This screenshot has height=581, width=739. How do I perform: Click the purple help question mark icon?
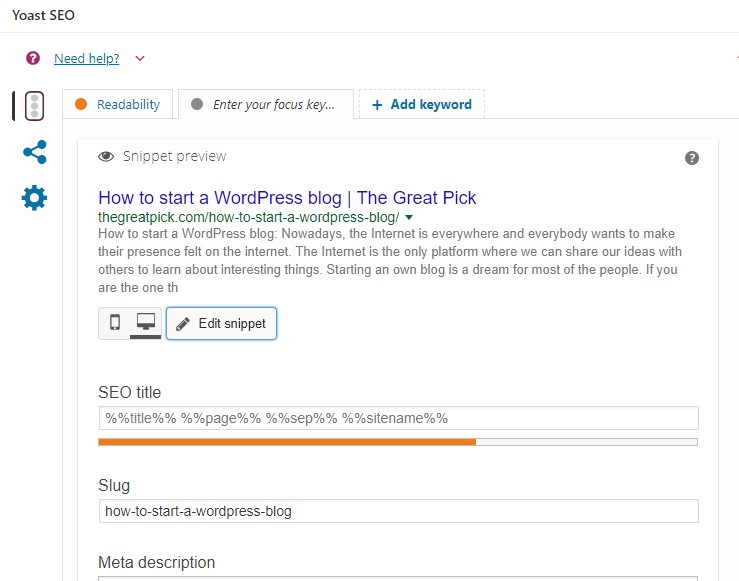click(x=33, y=58)
